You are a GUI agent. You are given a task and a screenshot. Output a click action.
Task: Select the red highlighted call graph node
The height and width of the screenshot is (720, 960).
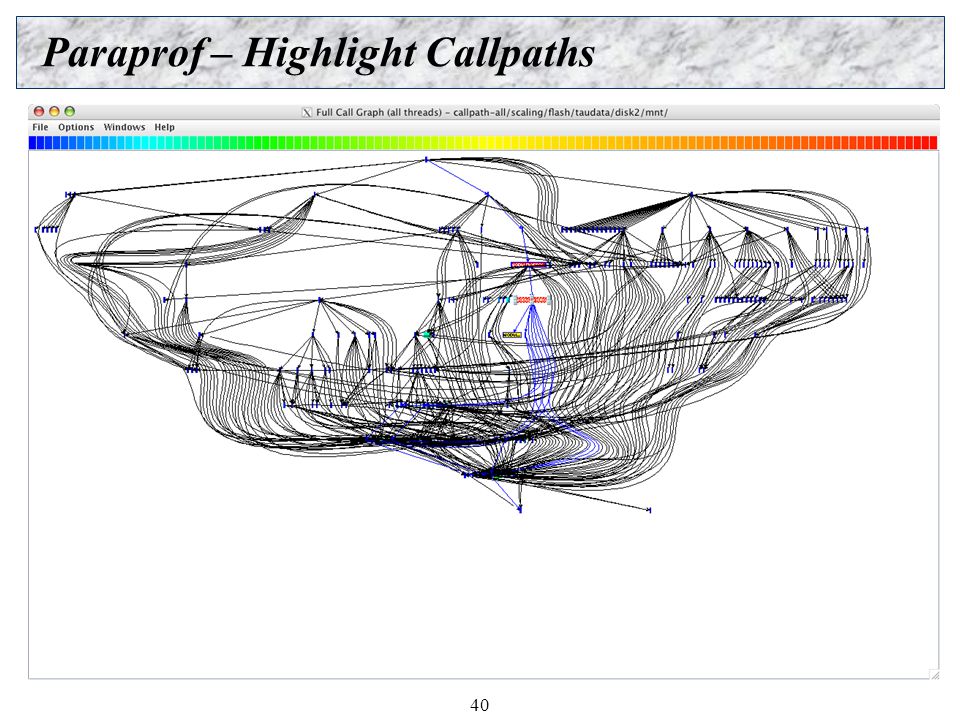click(531, 300)
